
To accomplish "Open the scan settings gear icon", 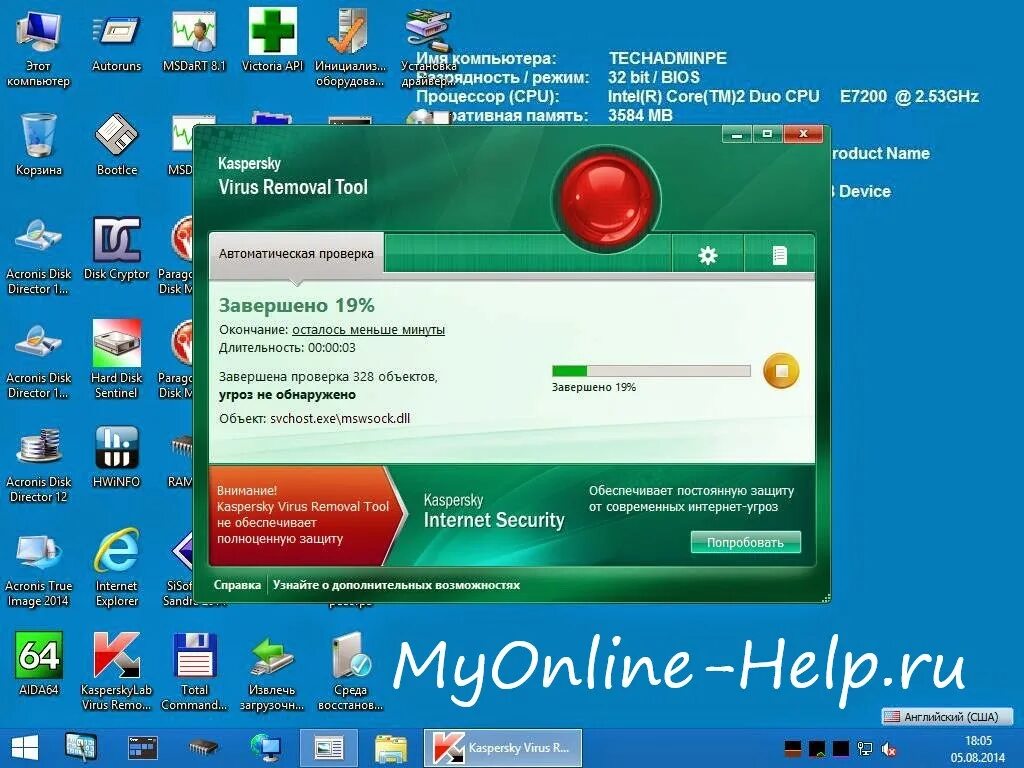I will pyautogui.click(x=708, y=255).
